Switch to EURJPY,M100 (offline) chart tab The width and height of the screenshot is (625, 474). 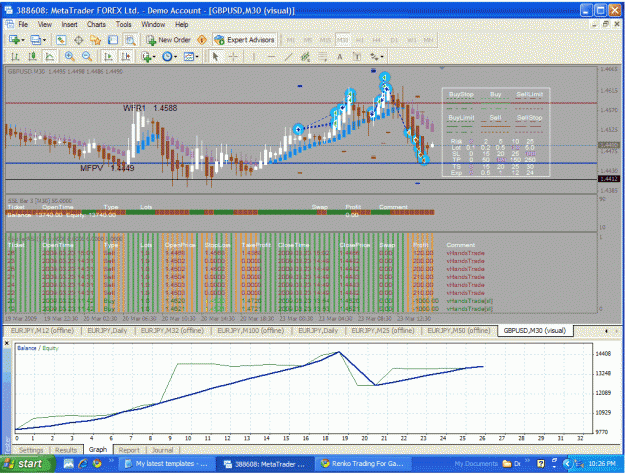[x=250, y=330]
